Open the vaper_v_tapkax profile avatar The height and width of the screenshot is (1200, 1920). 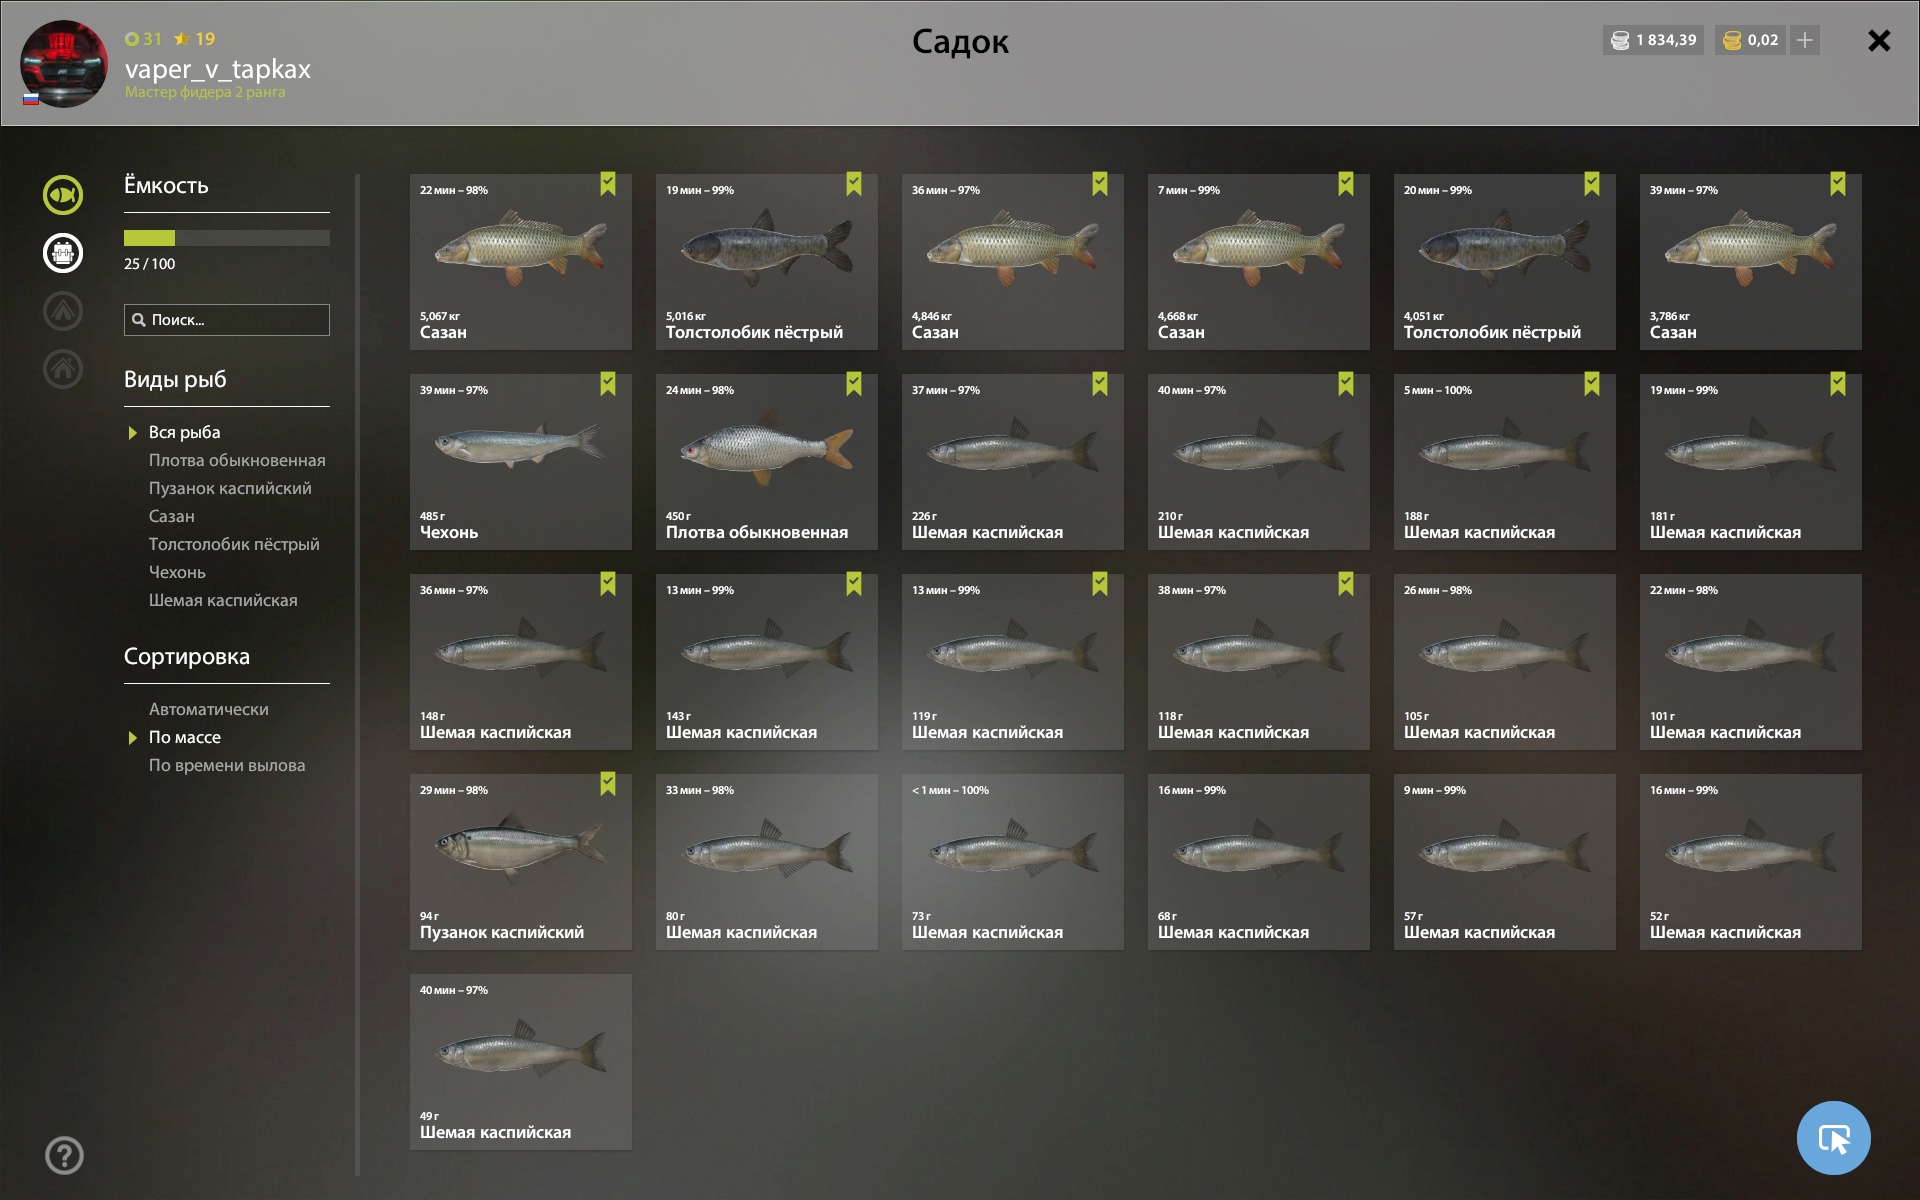click(64, 64)
